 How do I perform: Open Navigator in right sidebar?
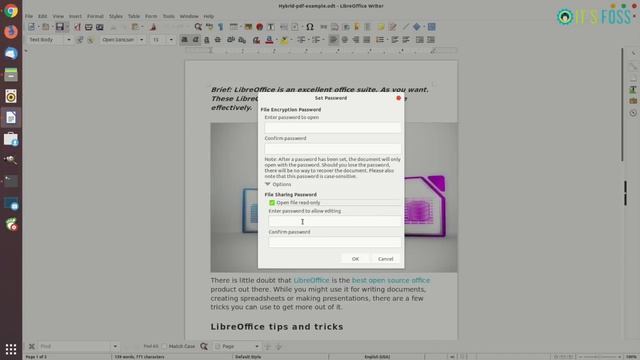pos(633,113)
